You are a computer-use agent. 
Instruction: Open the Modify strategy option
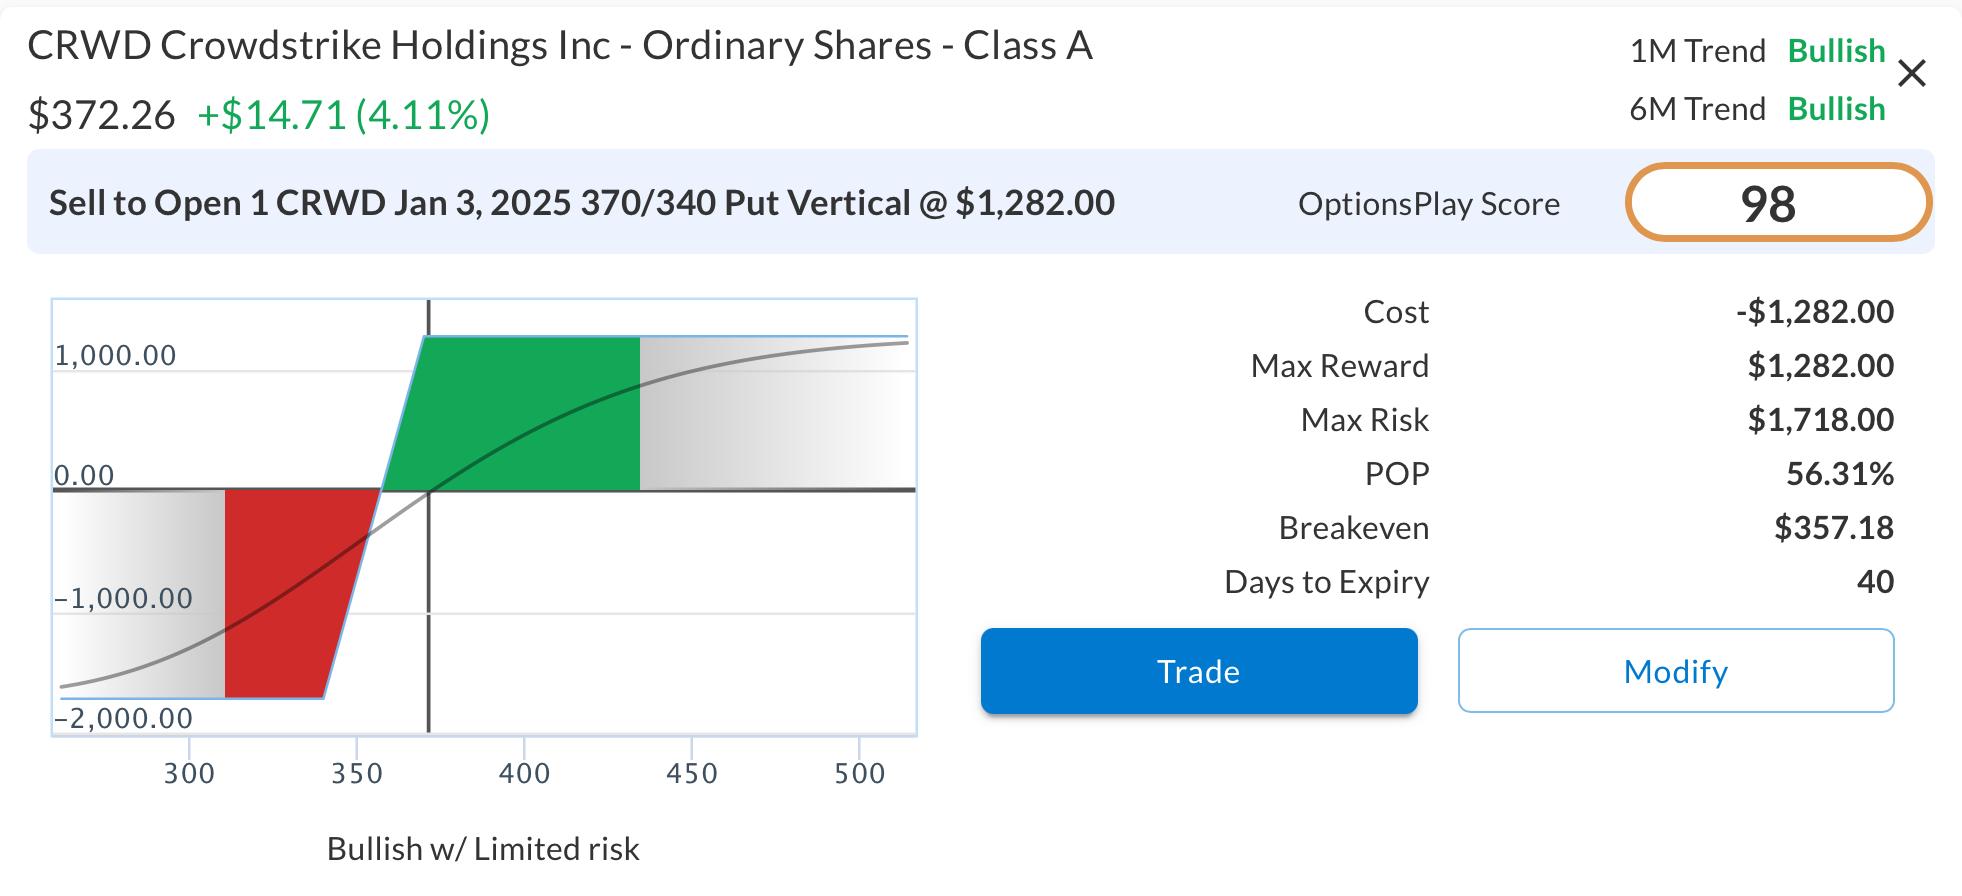1675,671
